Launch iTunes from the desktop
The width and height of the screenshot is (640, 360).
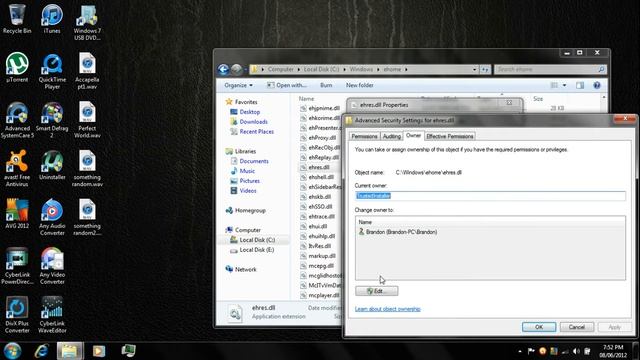52,18
